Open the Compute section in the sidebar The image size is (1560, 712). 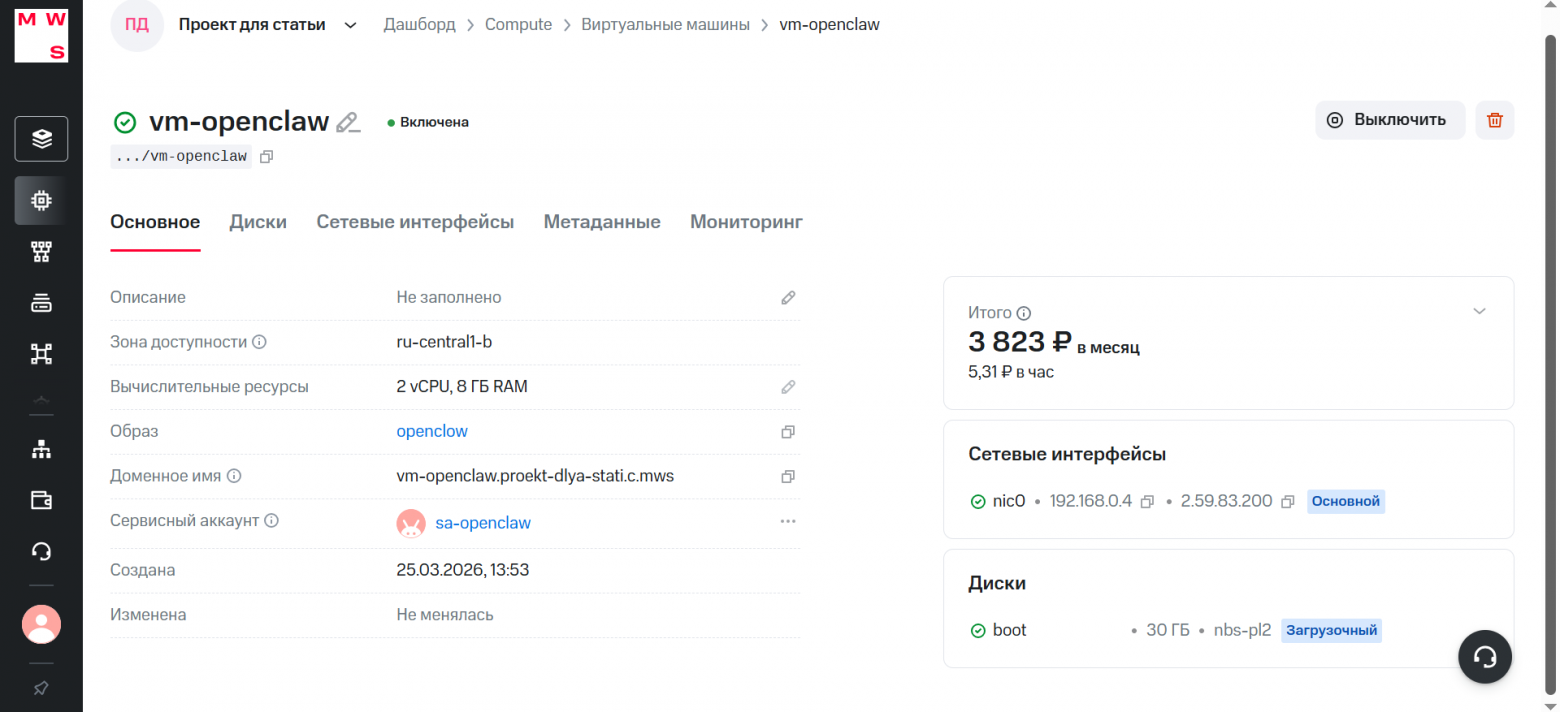click(41, 200)
